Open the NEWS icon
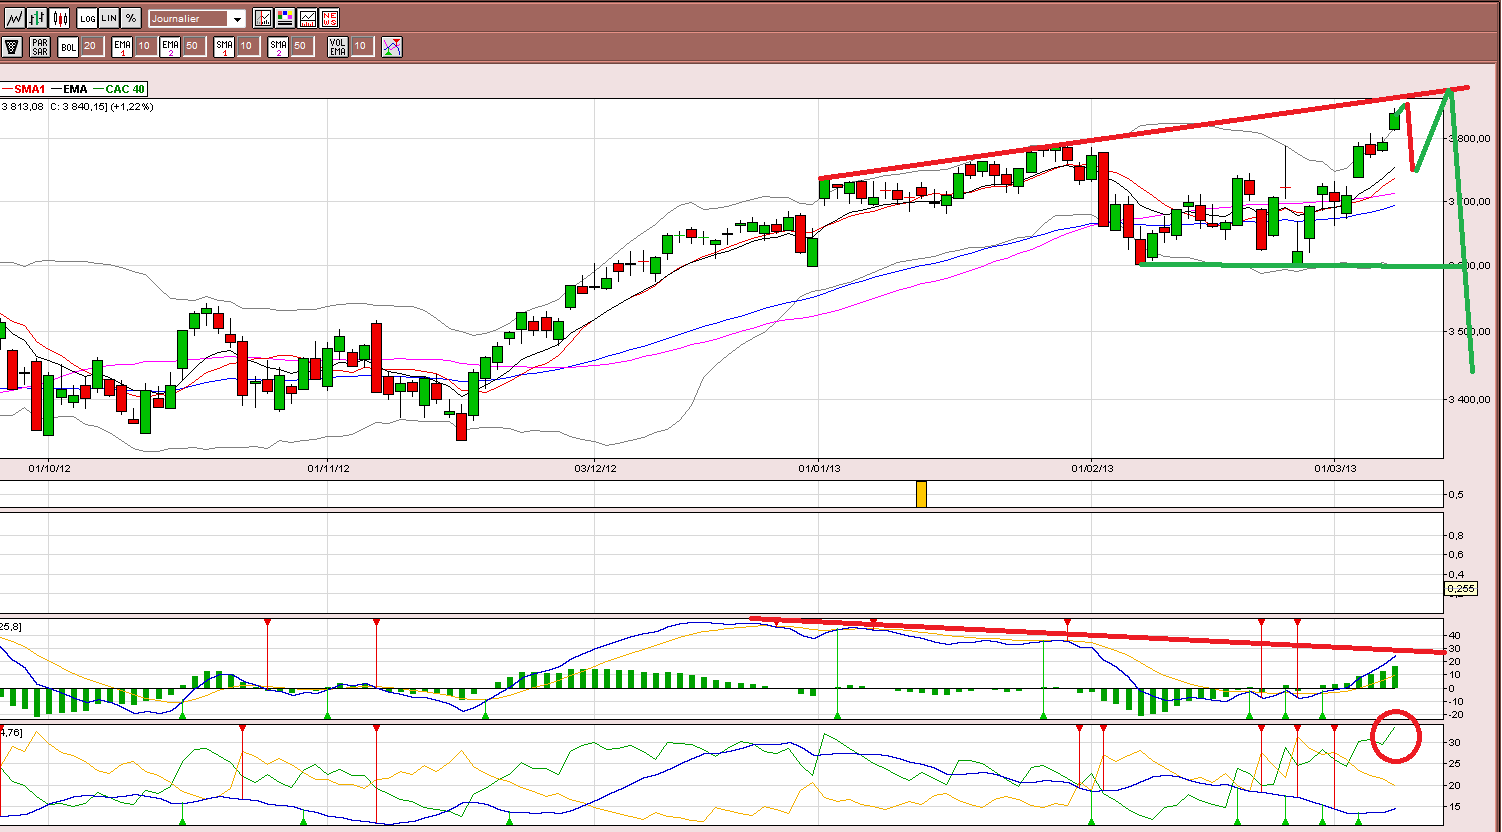Image resolution: width=1502 pixels, height=832 pixels. point(329,18)
